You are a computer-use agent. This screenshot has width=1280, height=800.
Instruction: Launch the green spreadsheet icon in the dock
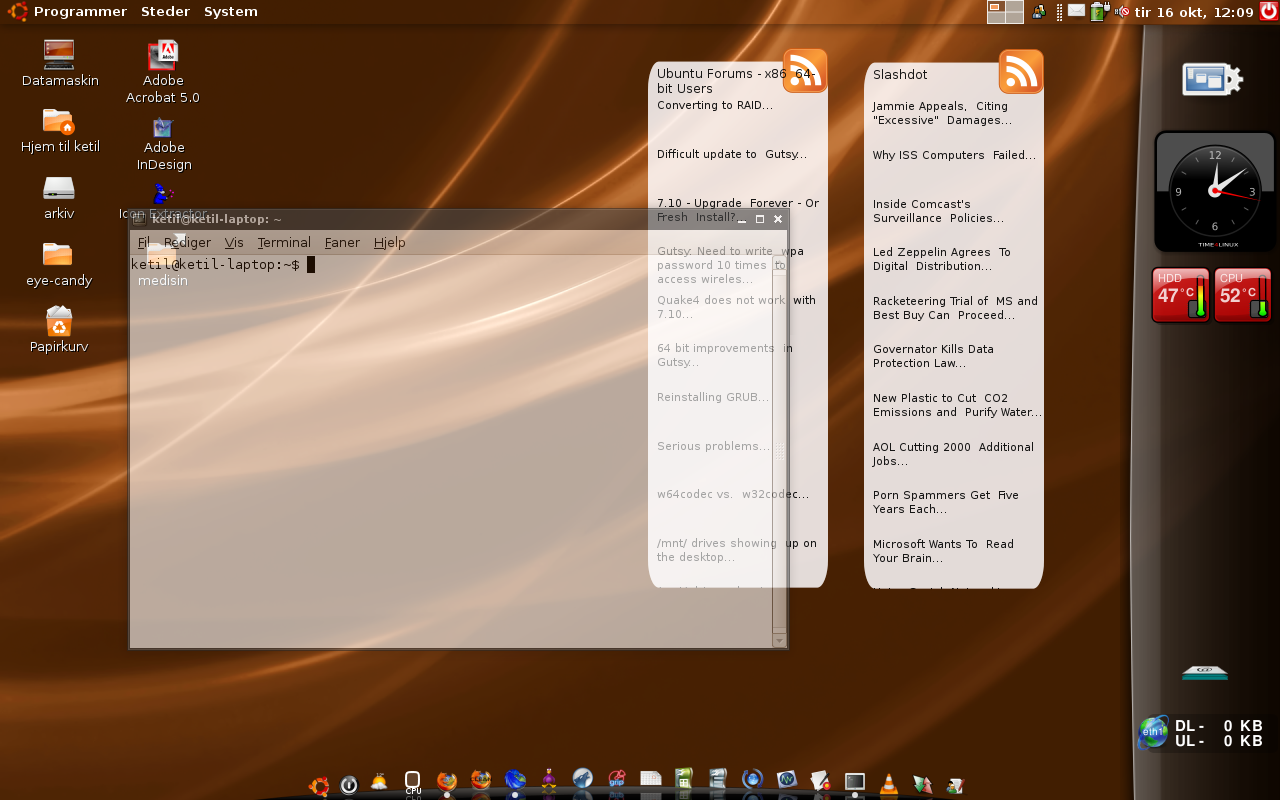coord(684,779)
